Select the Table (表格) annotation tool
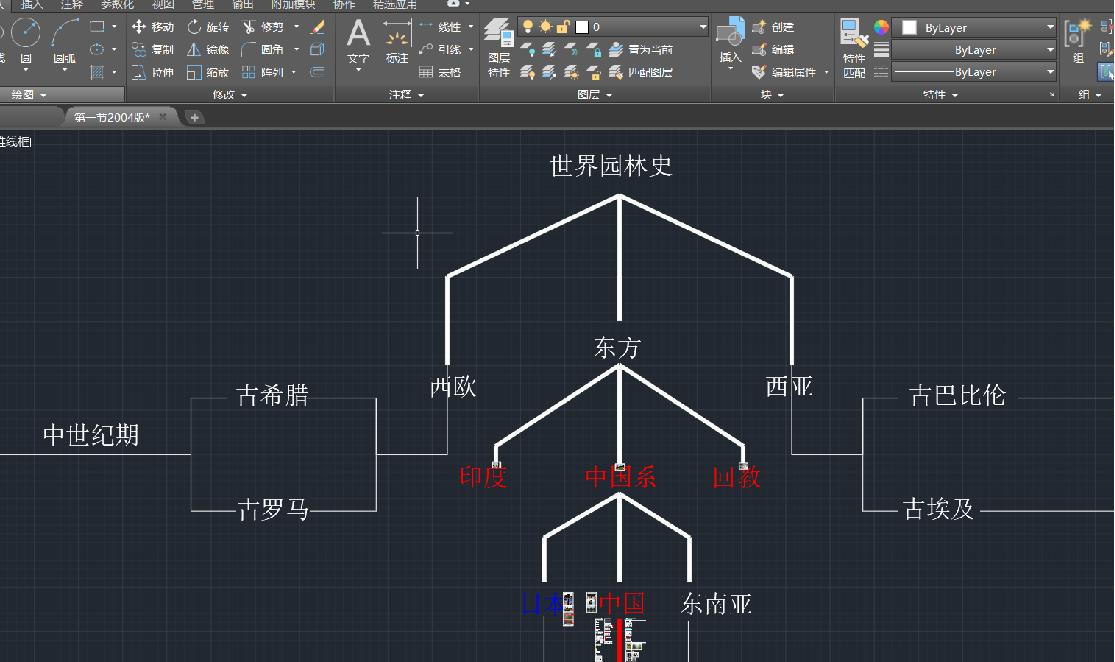The height and width of the screenshot is (662, 1115). pyautogui.click(x=440, y=72)
